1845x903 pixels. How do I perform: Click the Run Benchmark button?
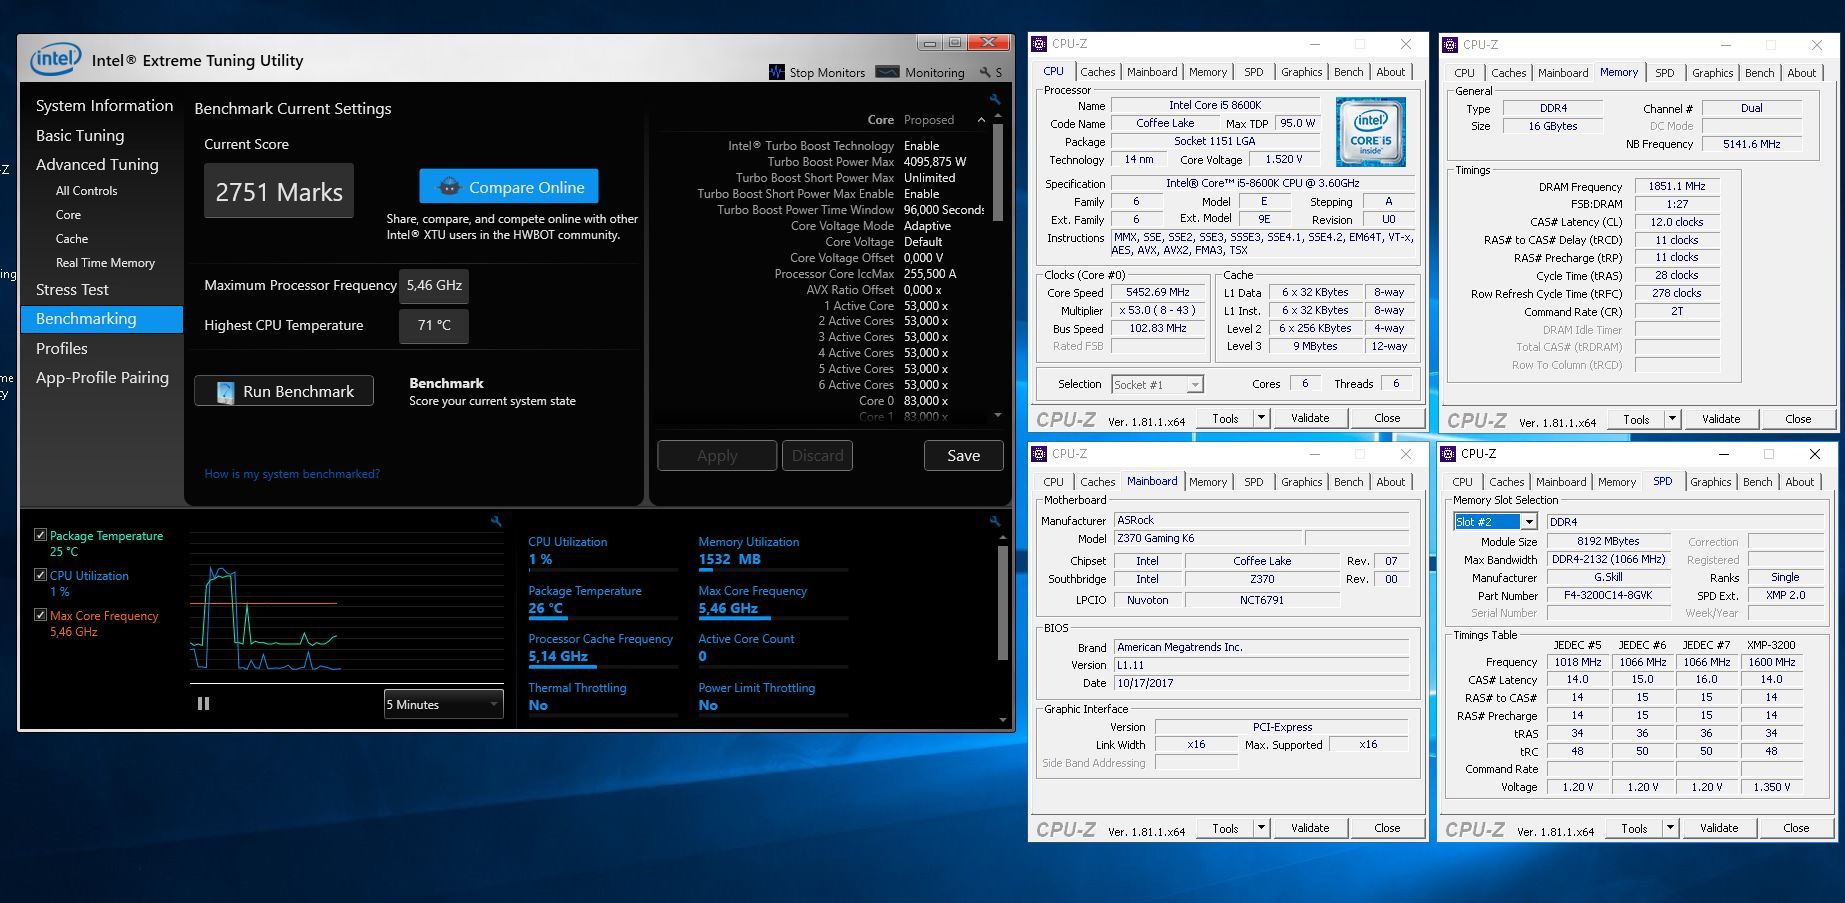tap(284, 391)
